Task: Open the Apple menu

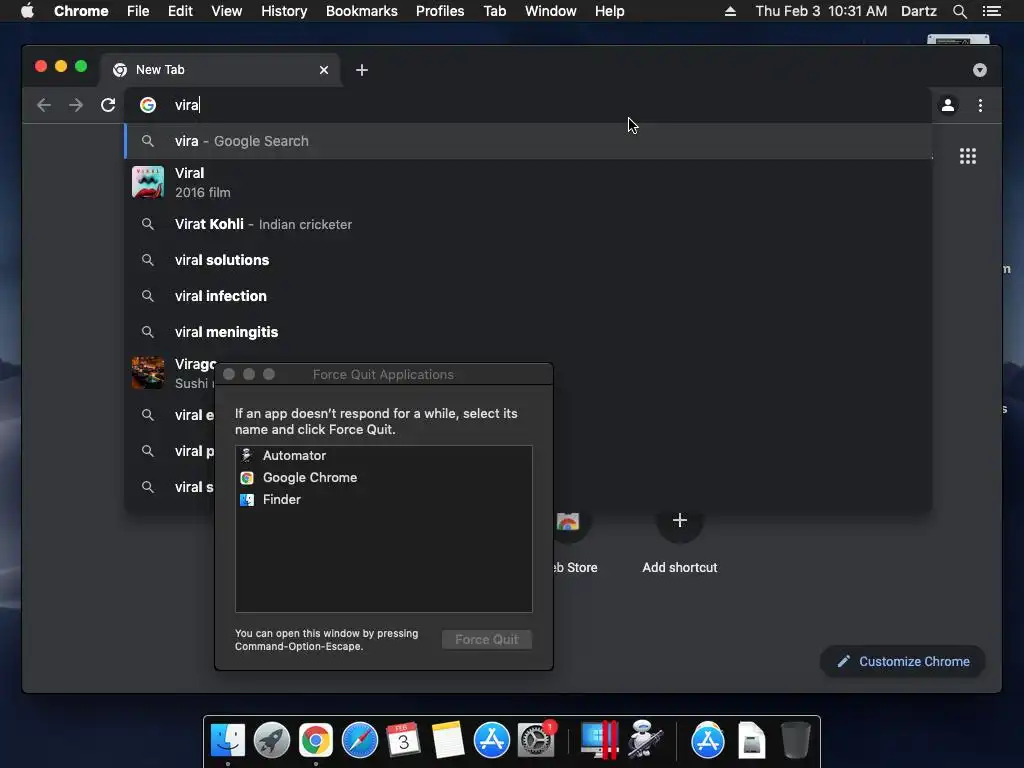Action: (27, 11)
